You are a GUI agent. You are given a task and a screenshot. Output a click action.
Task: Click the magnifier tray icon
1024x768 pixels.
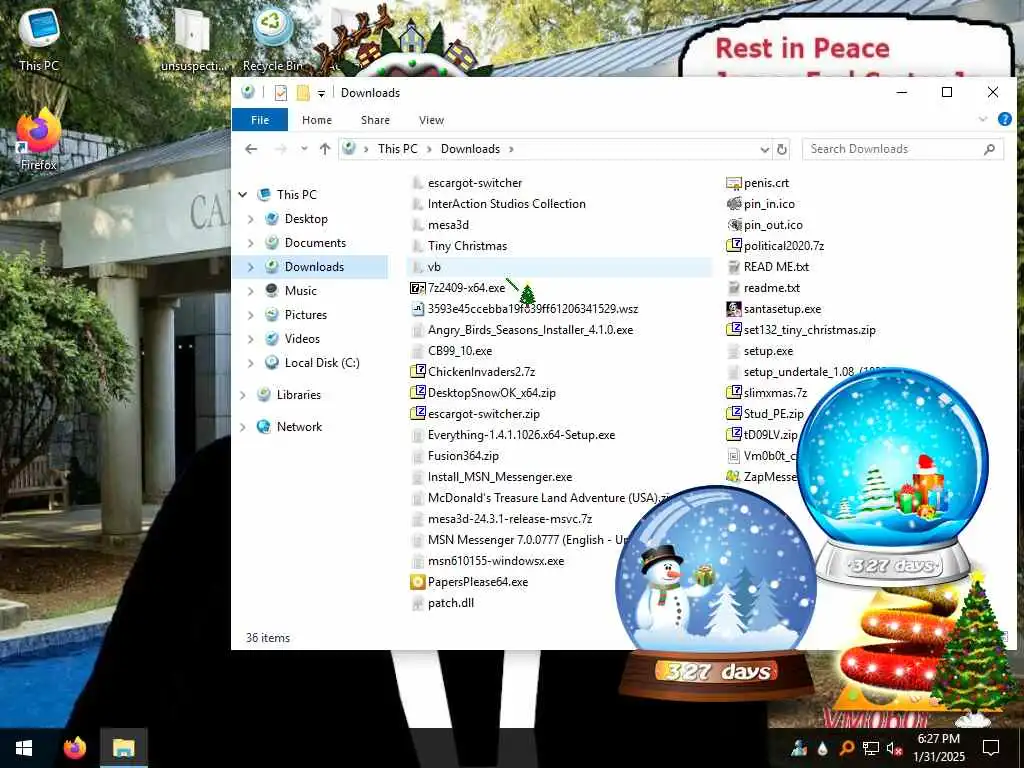click(846, 748)
